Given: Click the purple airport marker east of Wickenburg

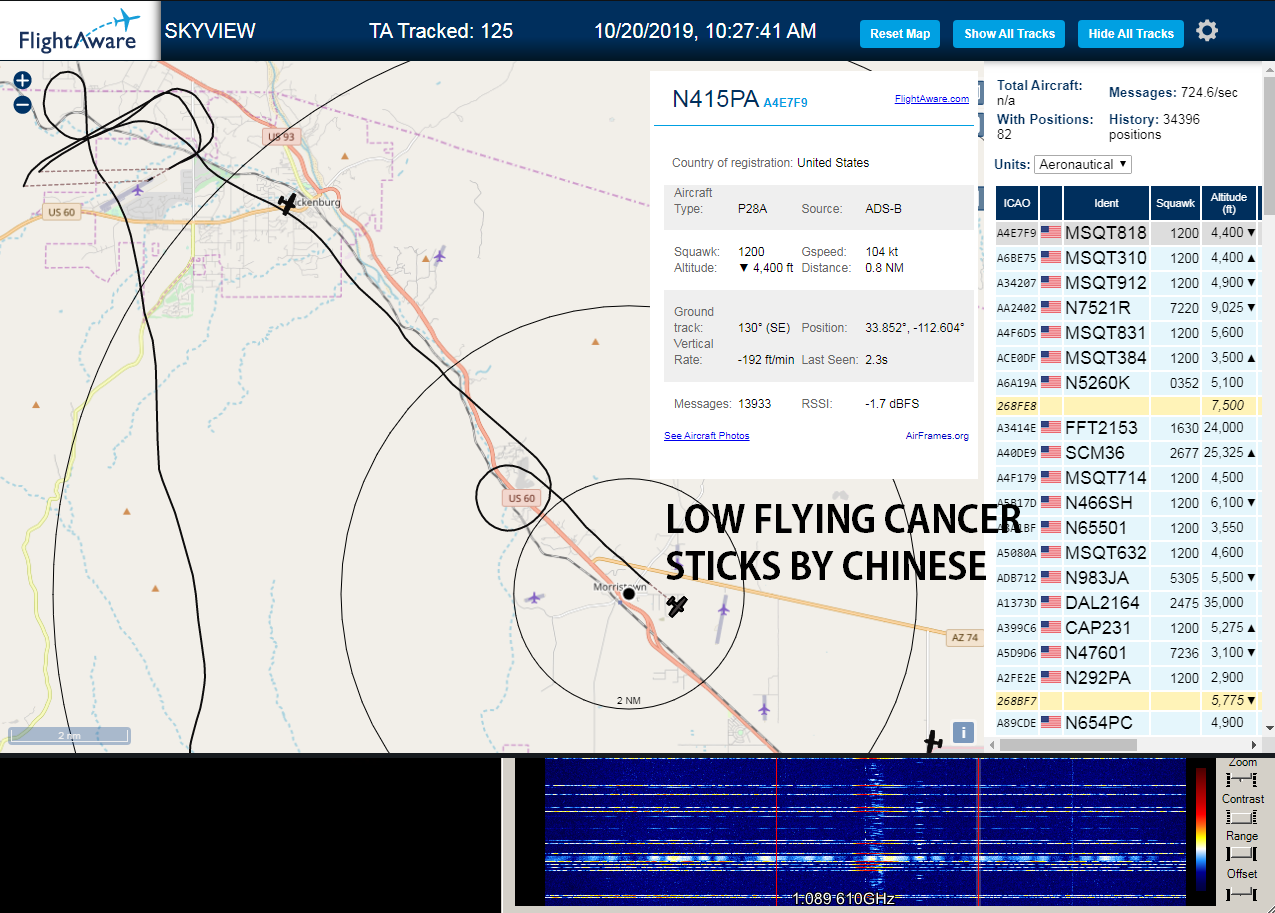Looking at the screenshot, I should pyautogui.click(x=438, y=256).
